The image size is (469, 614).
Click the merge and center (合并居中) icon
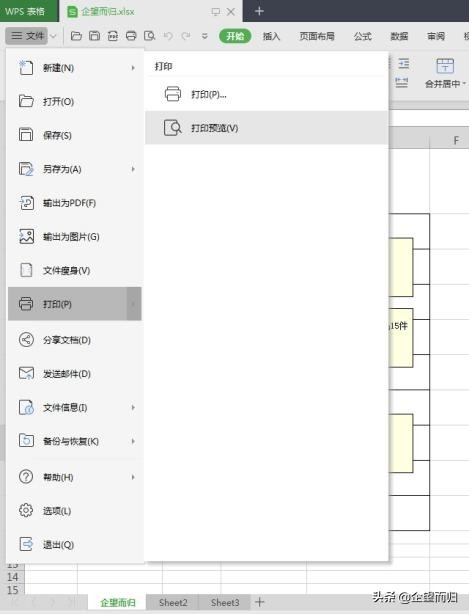pos(445,66)
